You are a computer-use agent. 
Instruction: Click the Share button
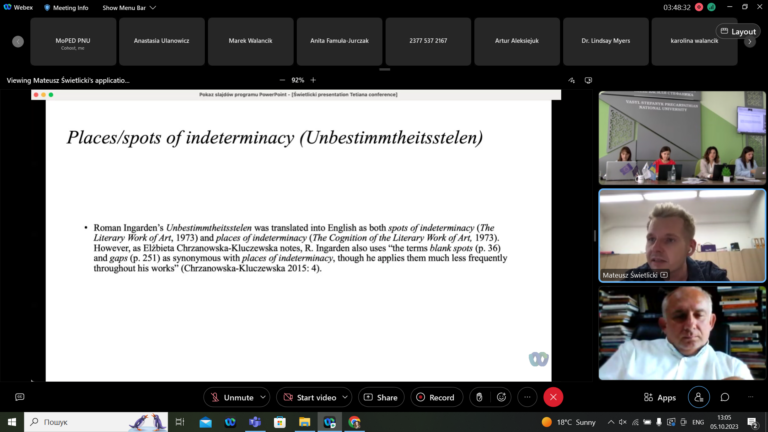click(x=381, y=397)
